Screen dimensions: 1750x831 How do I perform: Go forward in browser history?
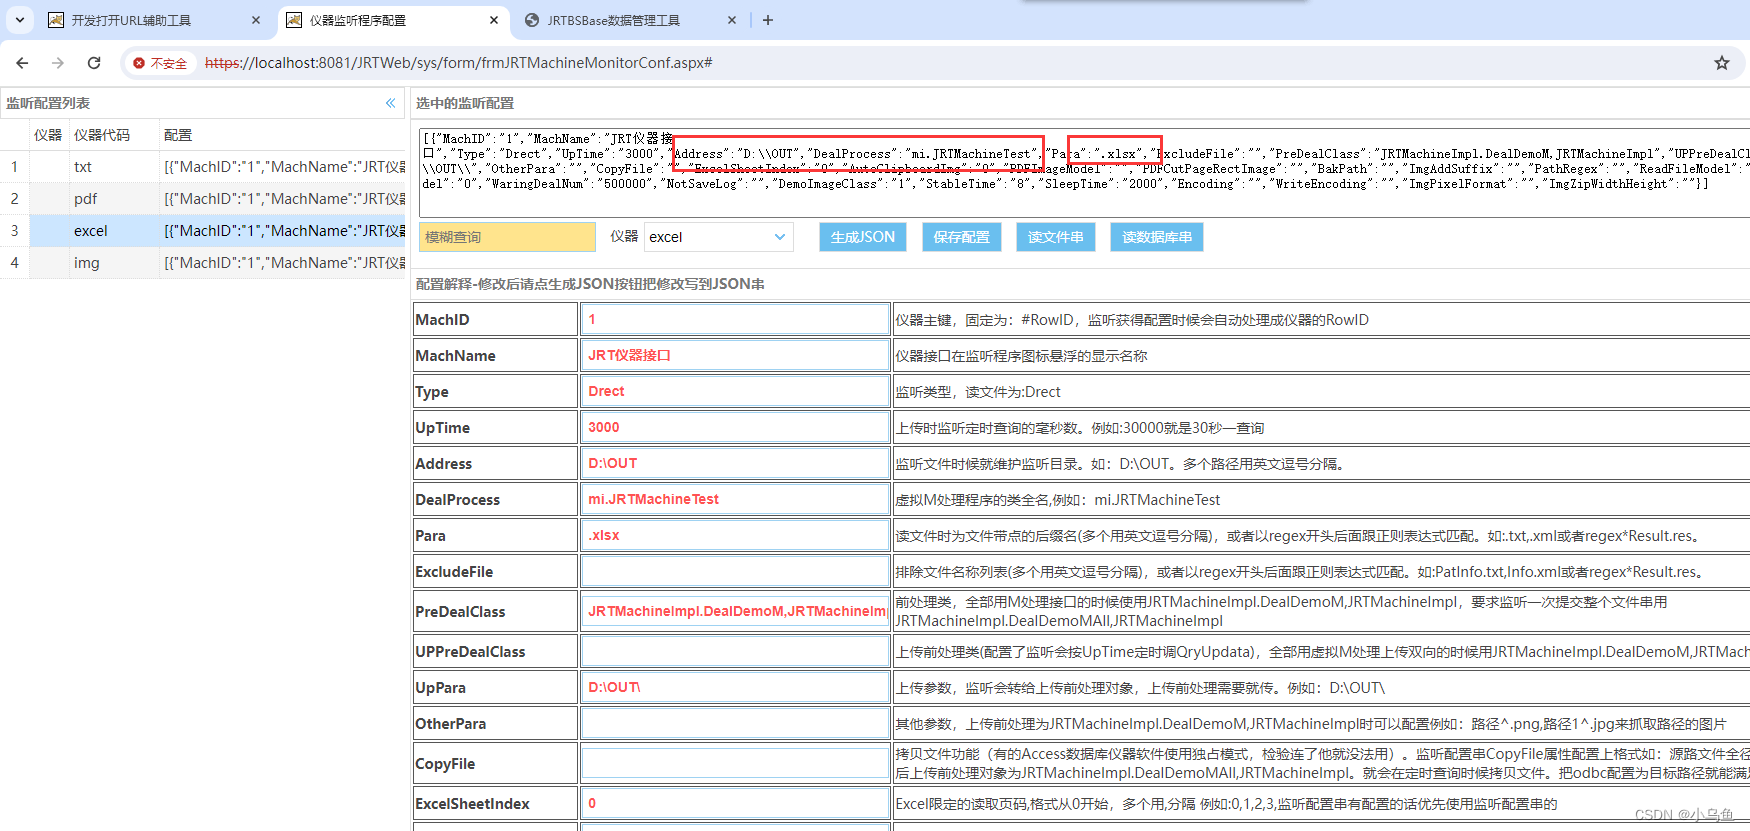[58, 63]
